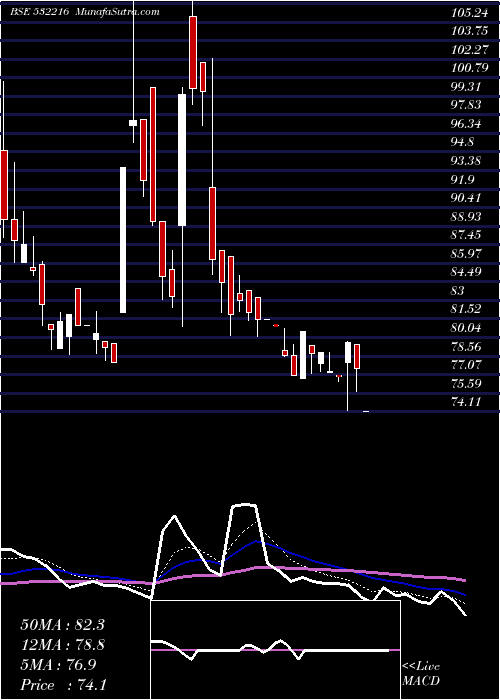This screenshot has width=500, height=700.
Task: Select the 94.8 price axis label
Action: click(x=464, y=142)
